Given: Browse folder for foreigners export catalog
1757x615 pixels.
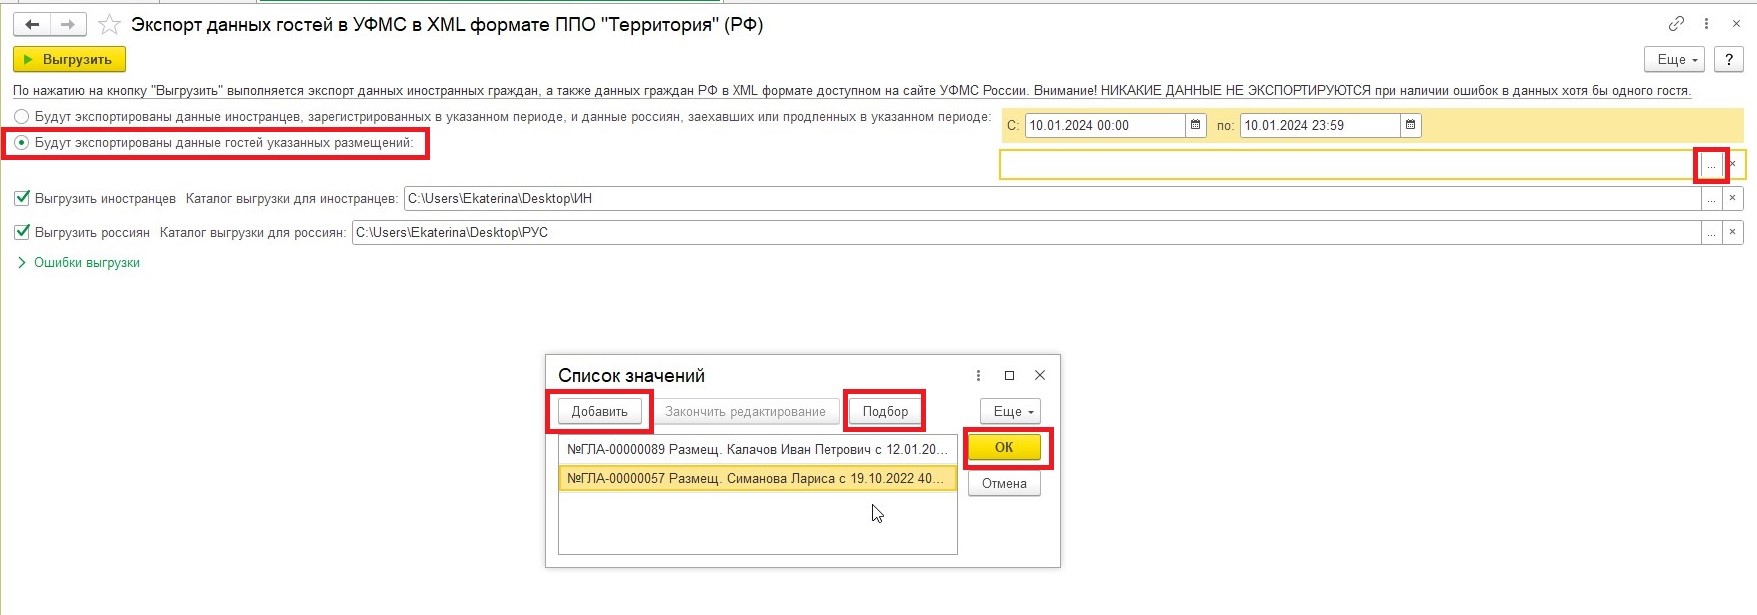Looking at the screenshot, I should coord(1711,199).
